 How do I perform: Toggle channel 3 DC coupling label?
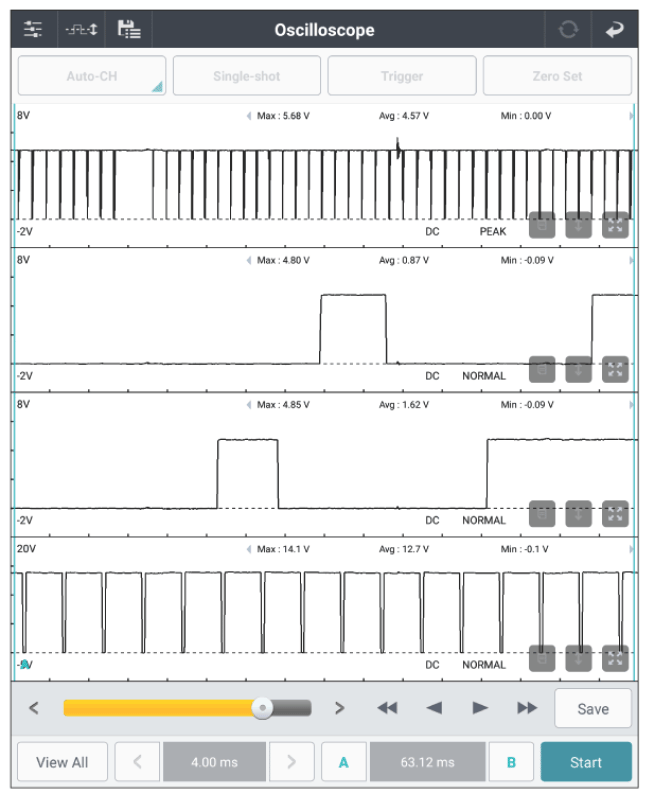pos(432,521)
